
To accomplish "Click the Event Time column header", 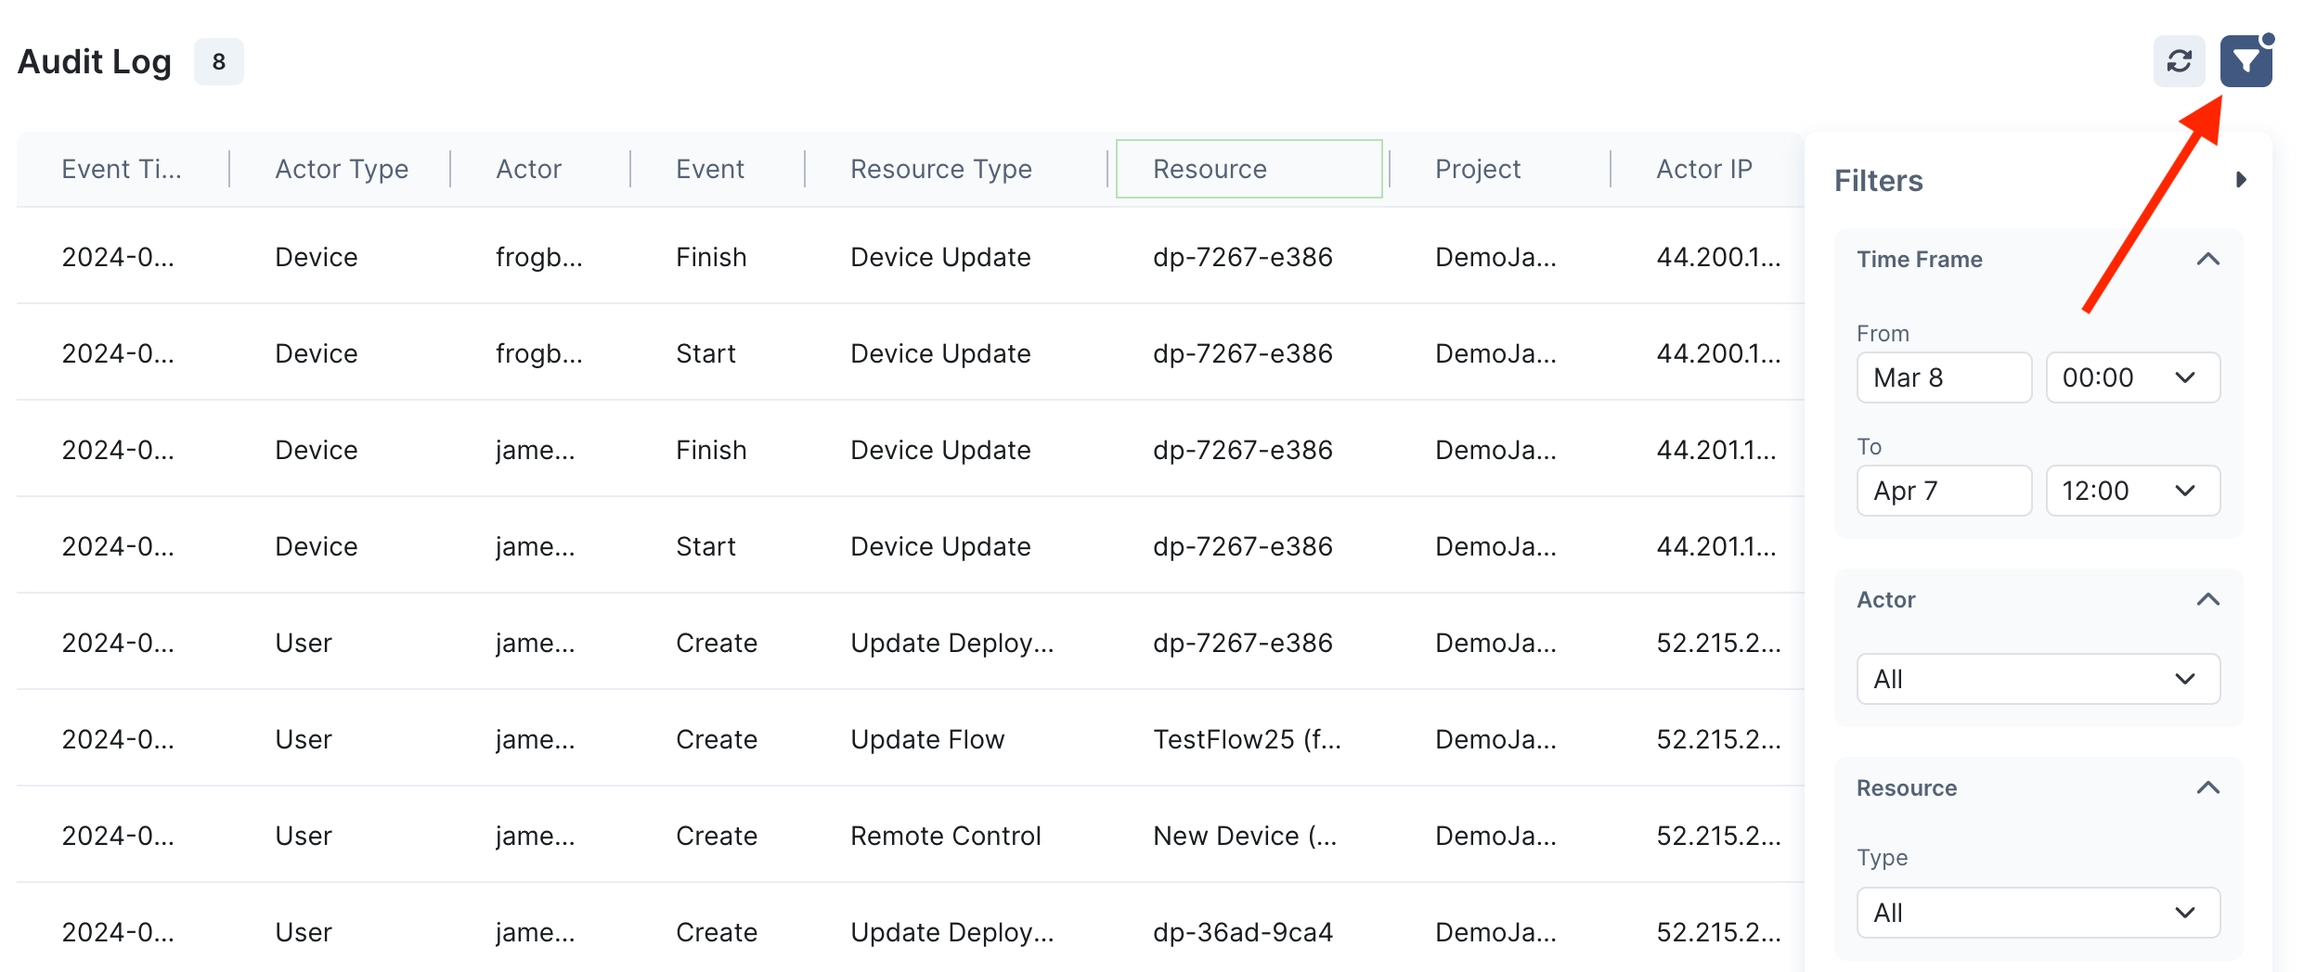I will 121,169.
